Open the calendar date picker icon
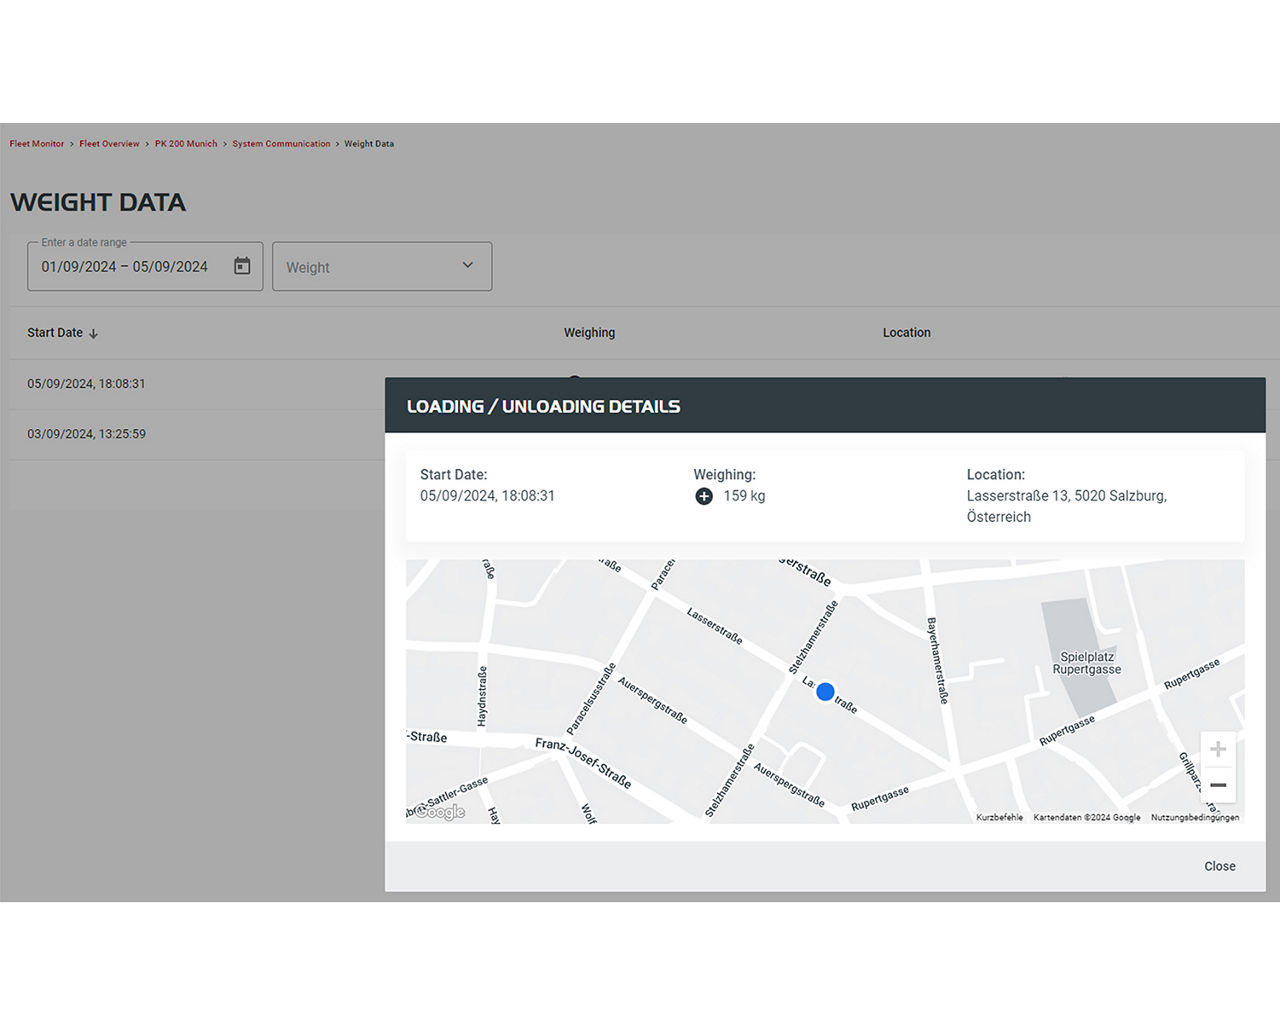1280x1024 pixels. [242, 266]
